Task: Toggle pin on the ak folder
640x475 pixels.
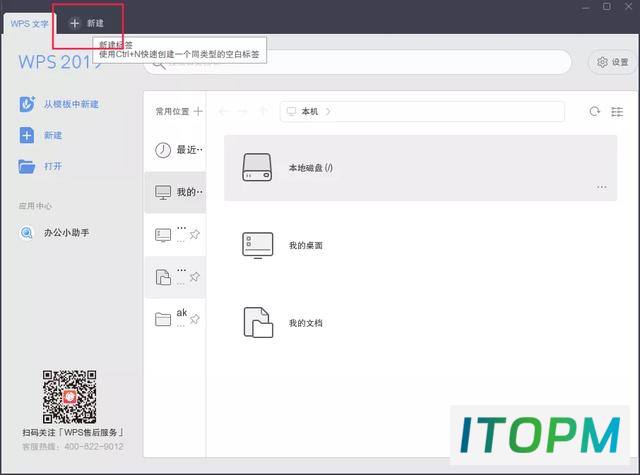Action: tap(195, 319)
